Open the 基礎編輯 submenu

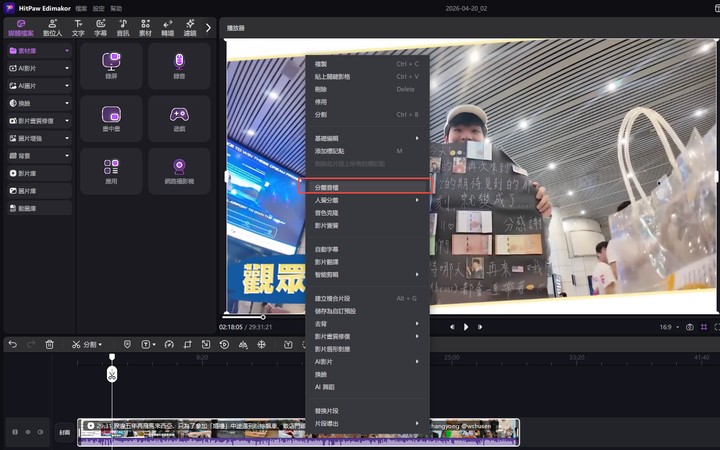(x=367, y=138)
